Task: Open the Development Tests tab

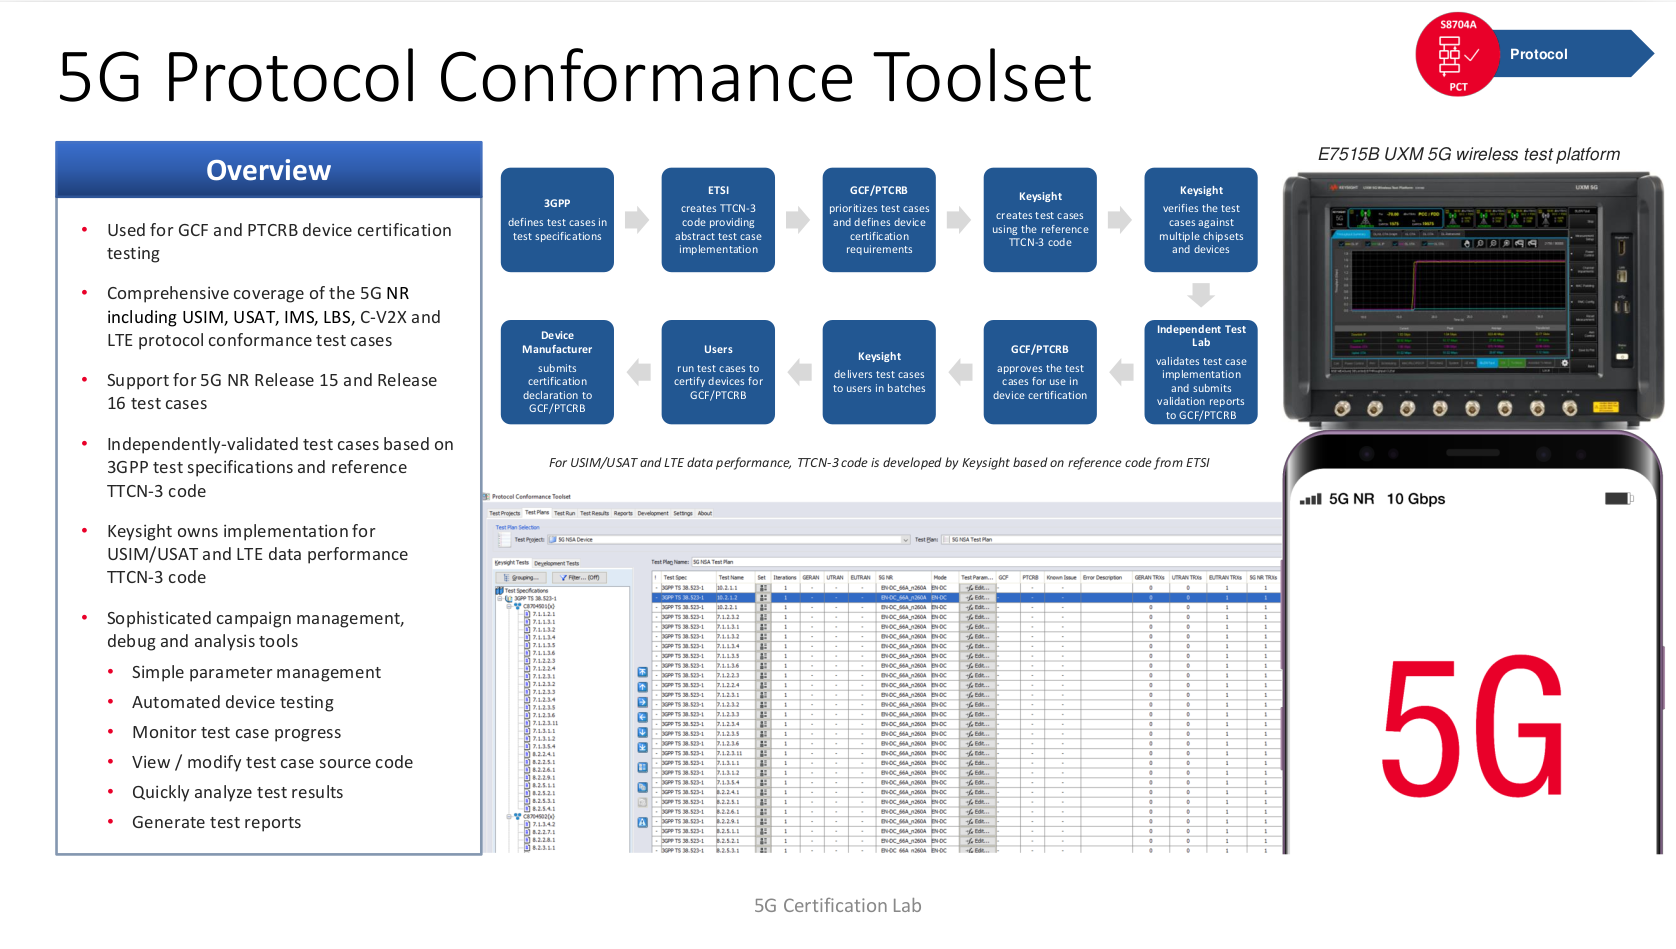Action: [557, 563]
